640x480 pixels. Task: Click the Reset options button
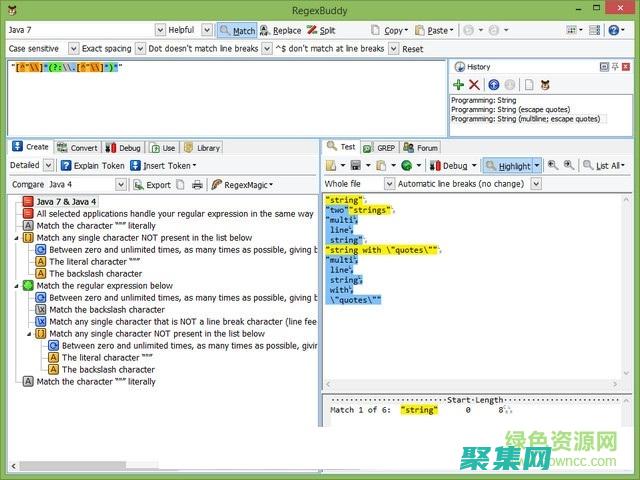412,48
